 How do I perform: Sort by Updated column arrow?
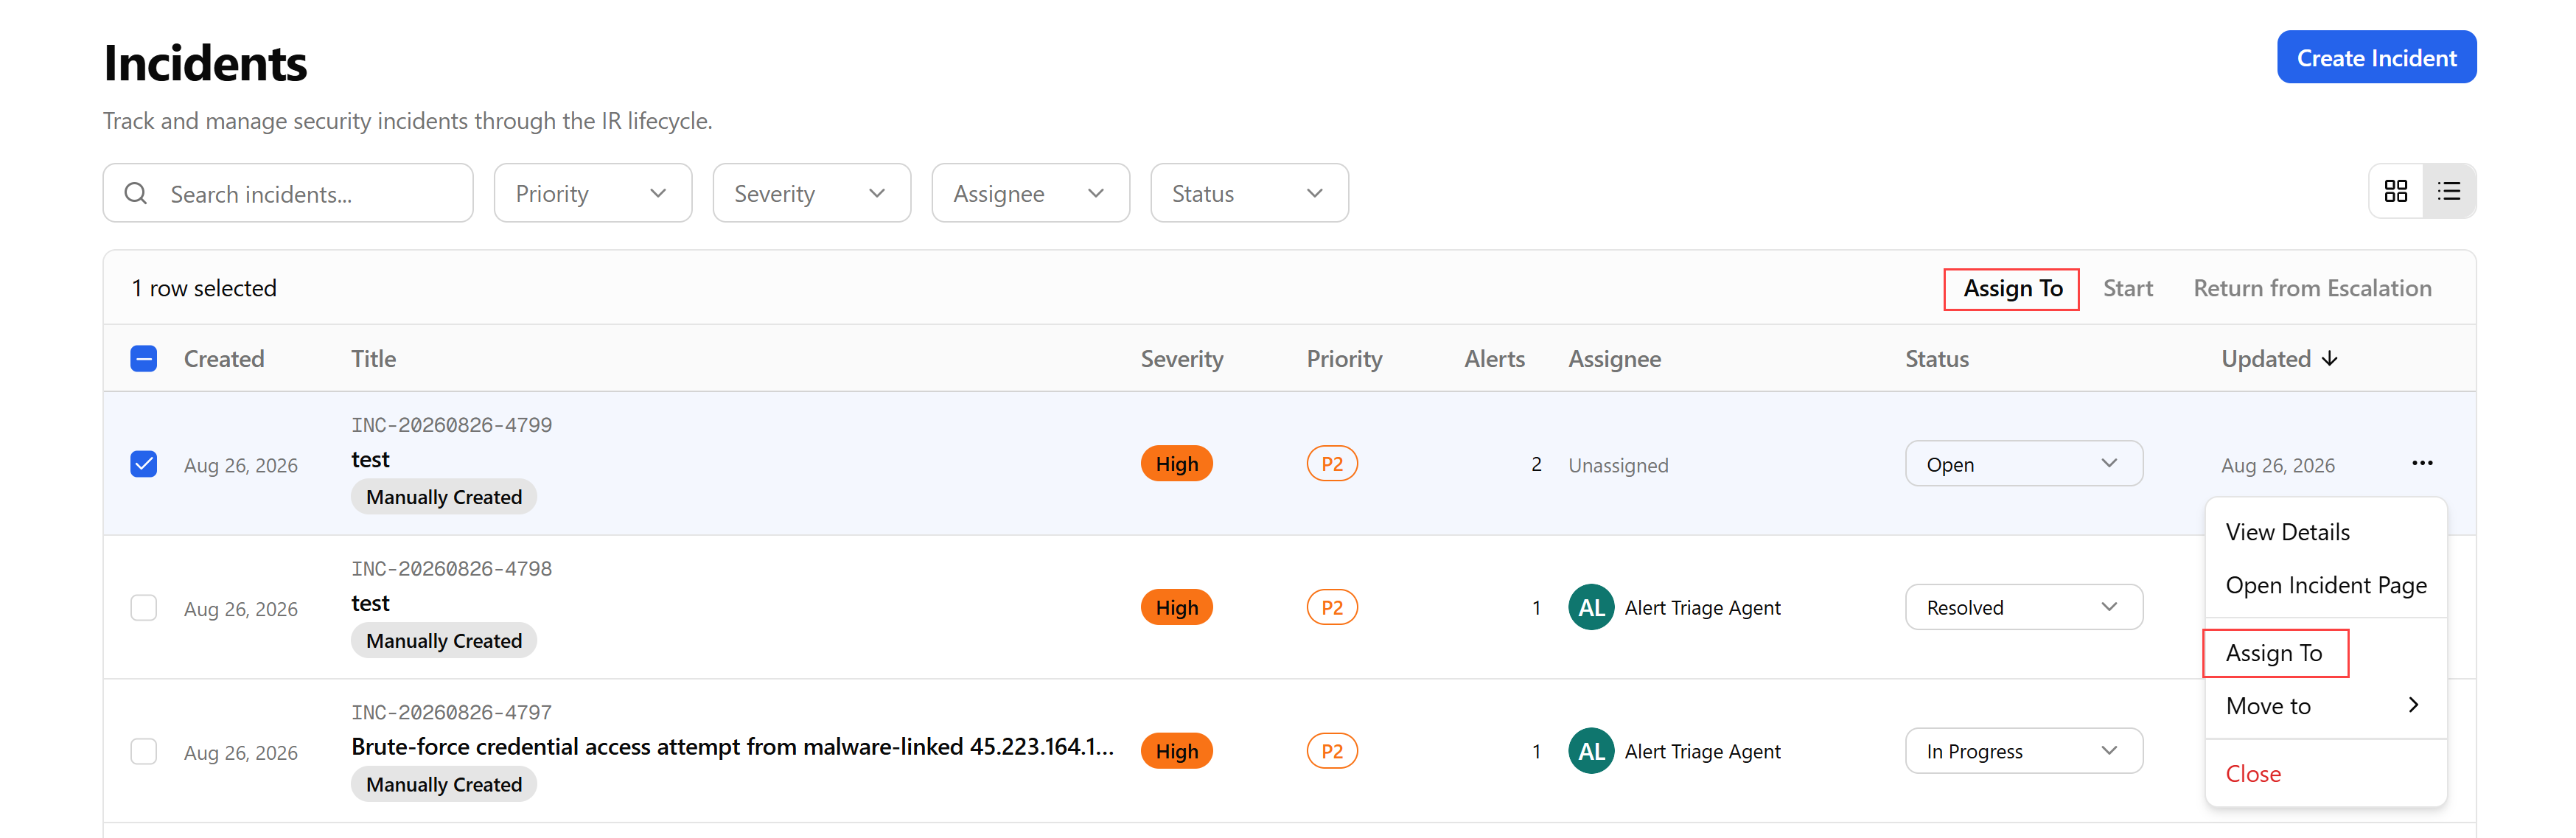click(2330, 359)
